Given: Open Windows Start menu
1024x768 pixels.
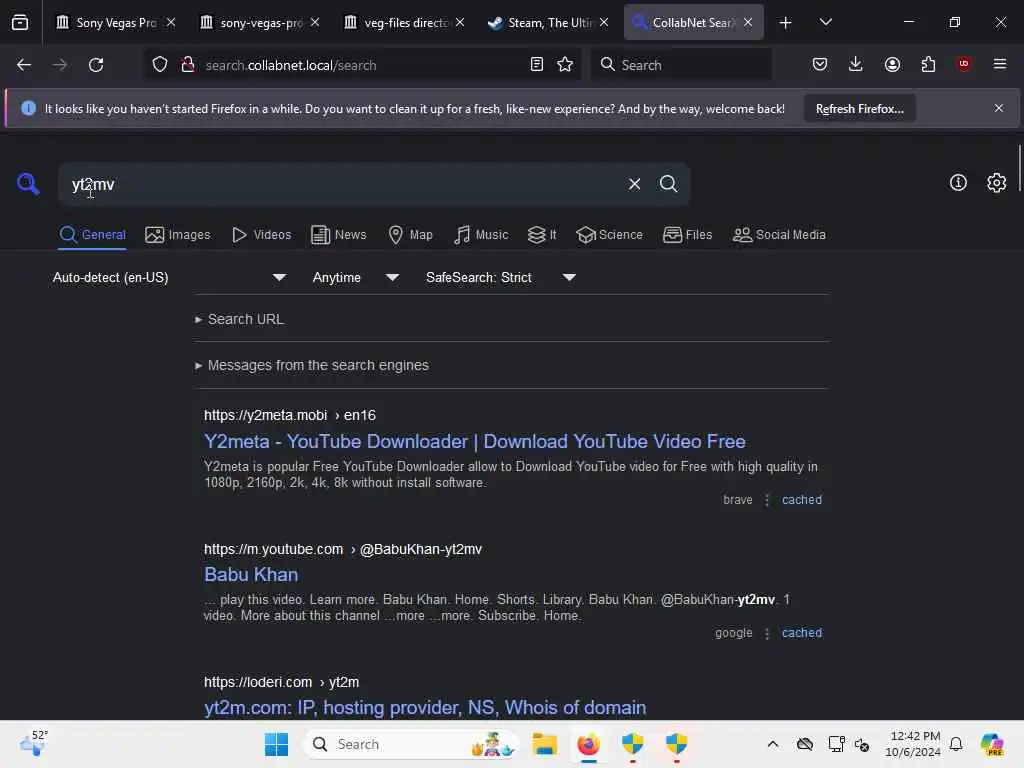Looking at the screenshot, I should coord(276,744).
